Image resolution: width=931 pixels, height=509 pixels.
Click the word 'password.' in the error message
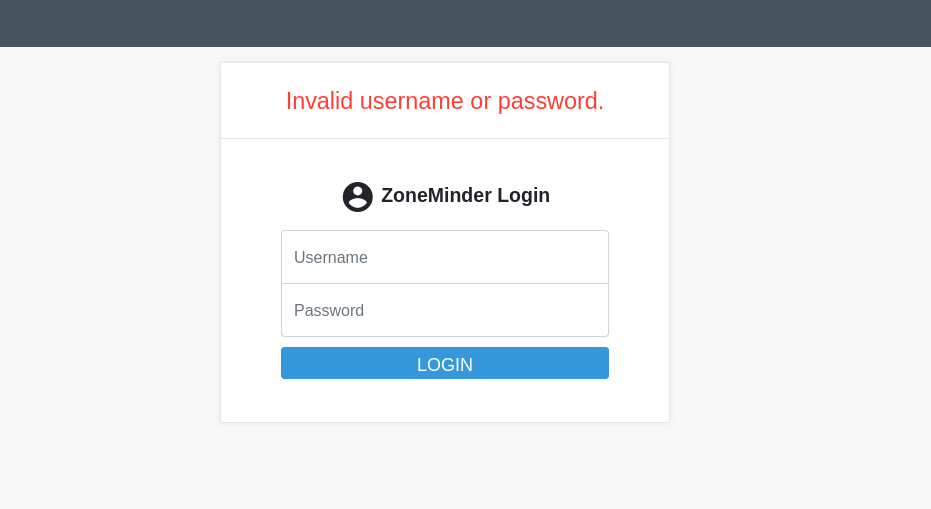point(551,101)
